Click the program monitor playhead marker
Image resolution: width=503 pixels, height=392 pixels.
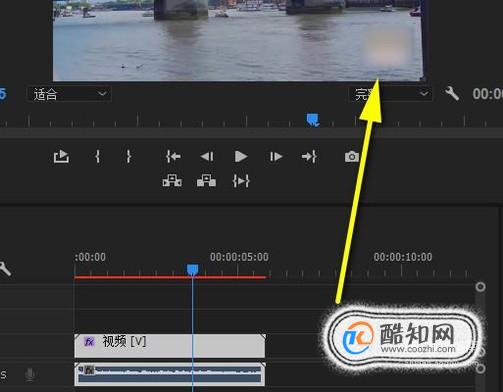313,120
